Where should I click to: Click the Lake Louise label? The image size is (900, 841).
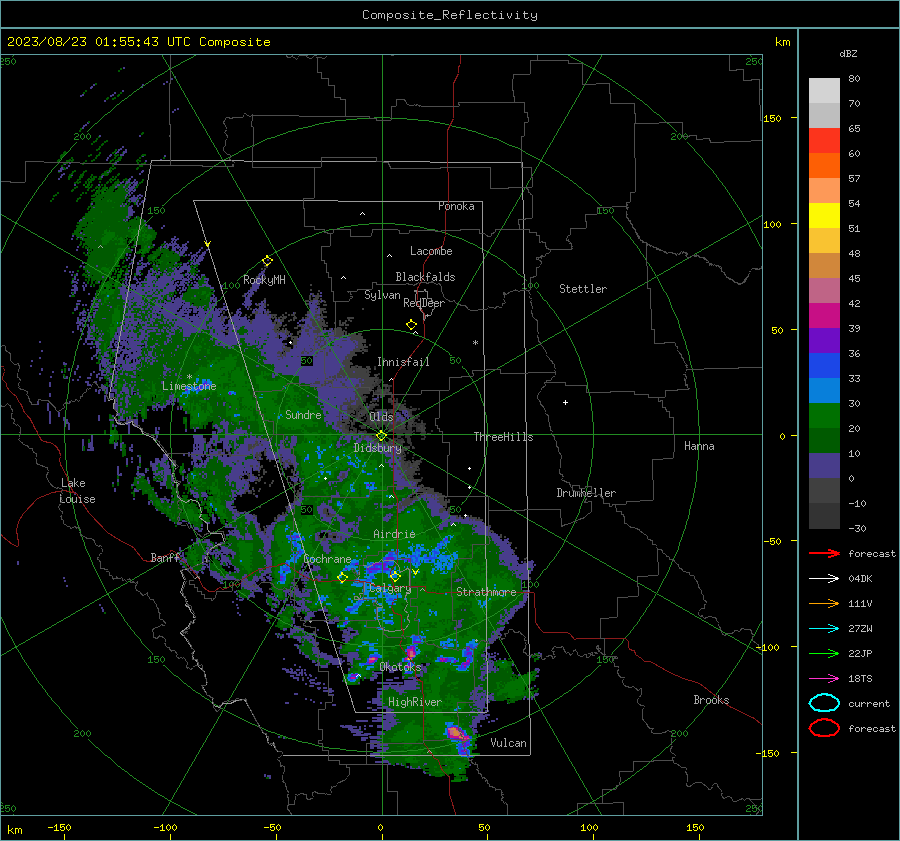tap(77, 491)
